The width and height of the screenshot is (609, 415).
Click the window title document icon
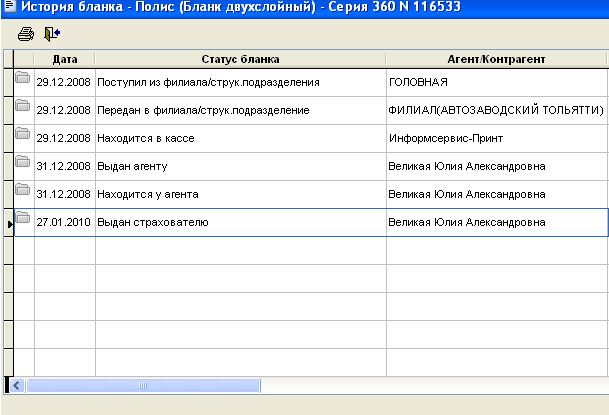pyautogui.click(x=9, y=6)
